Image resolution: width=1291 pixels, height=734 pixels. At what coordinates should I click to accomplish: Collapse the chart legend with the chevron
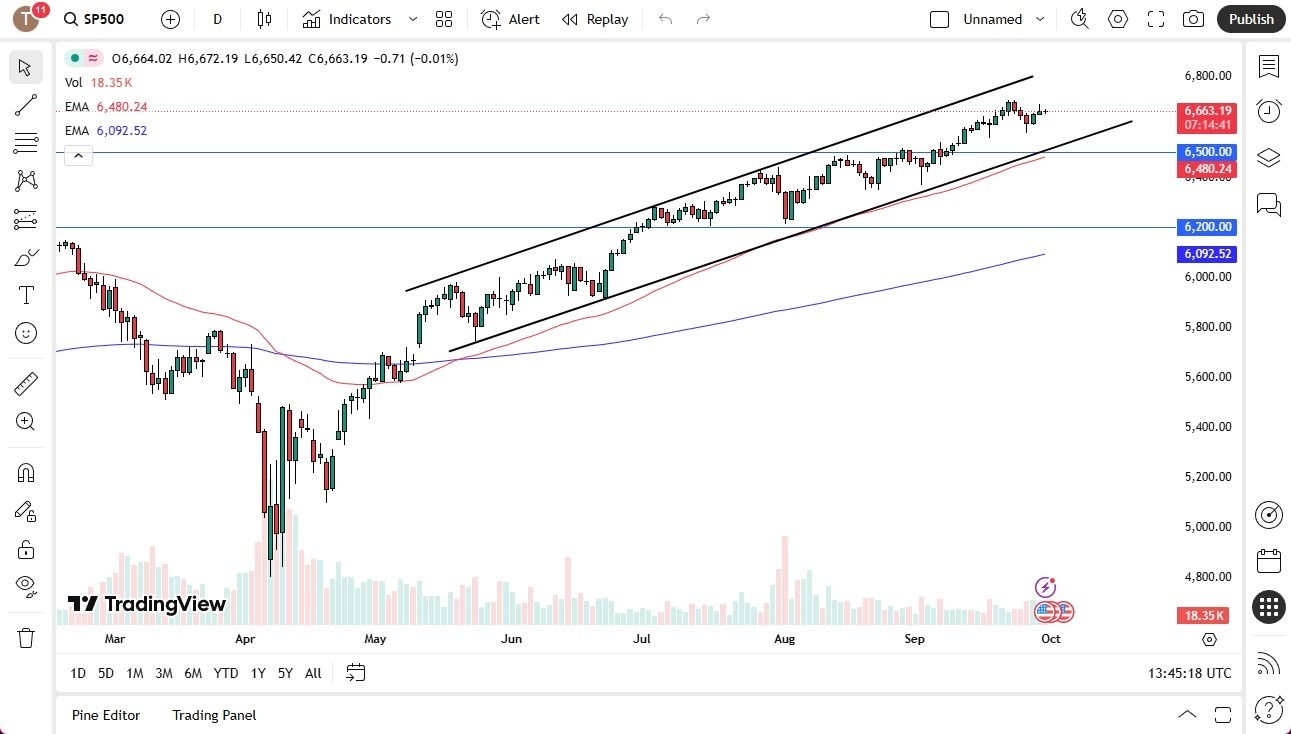[x=78, y=155]
